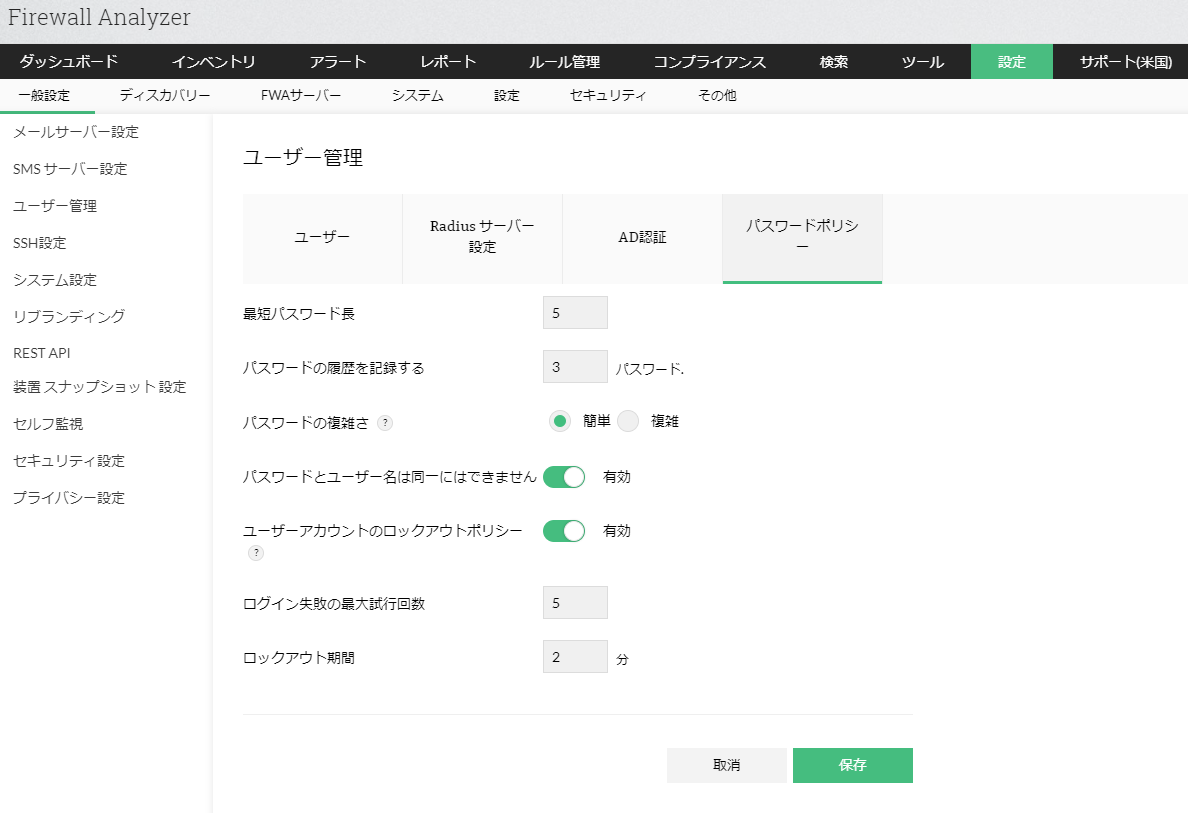Open the ユーザー tab
1188x813 pixels.
pyautogui.click(x=322, y=238)
